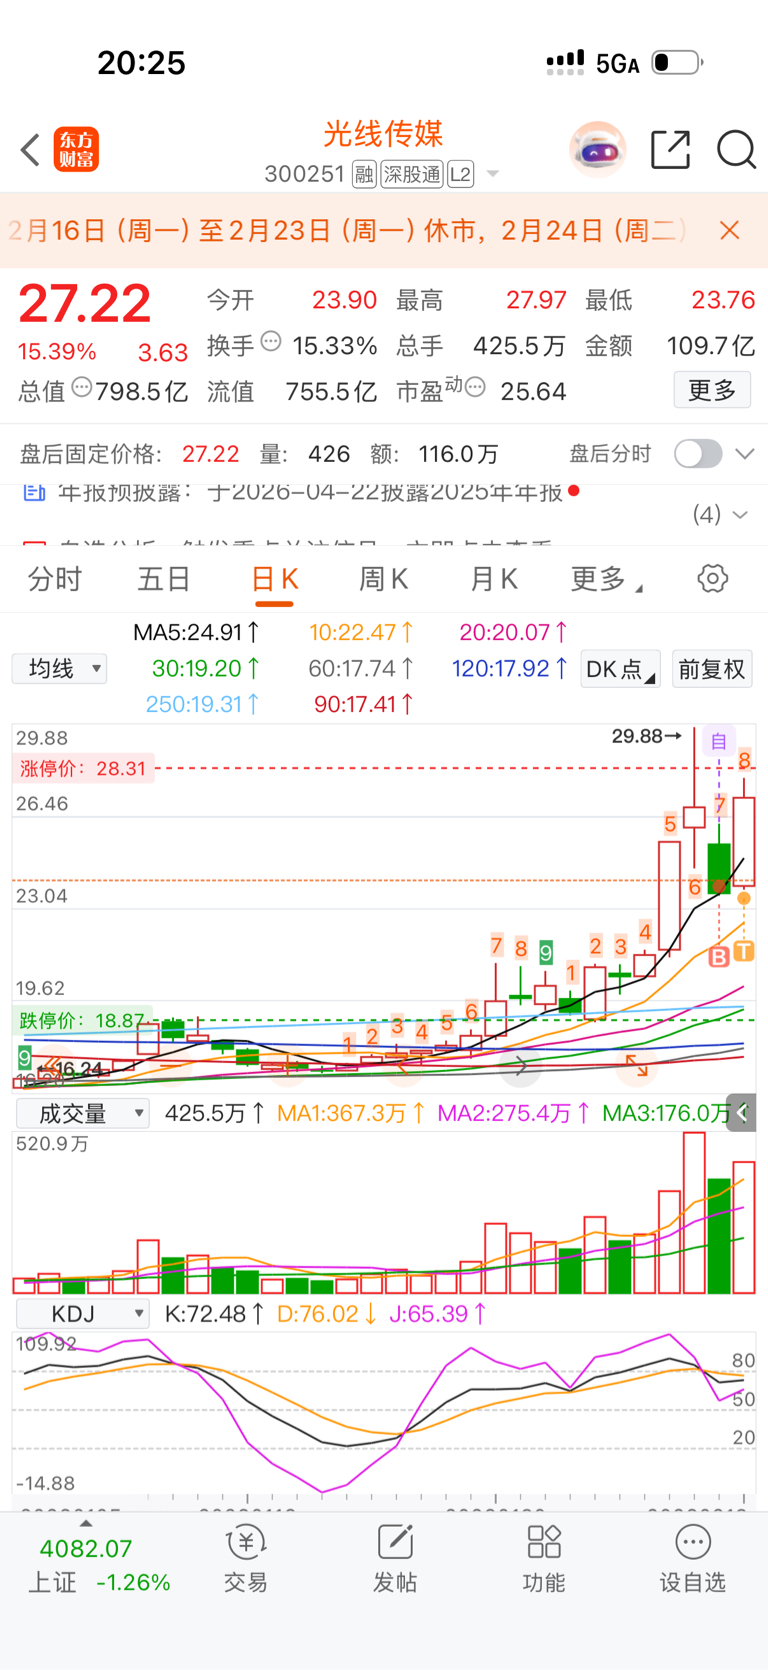
Task: Expand the after-hours panel chevron
Action: [745, 454]
